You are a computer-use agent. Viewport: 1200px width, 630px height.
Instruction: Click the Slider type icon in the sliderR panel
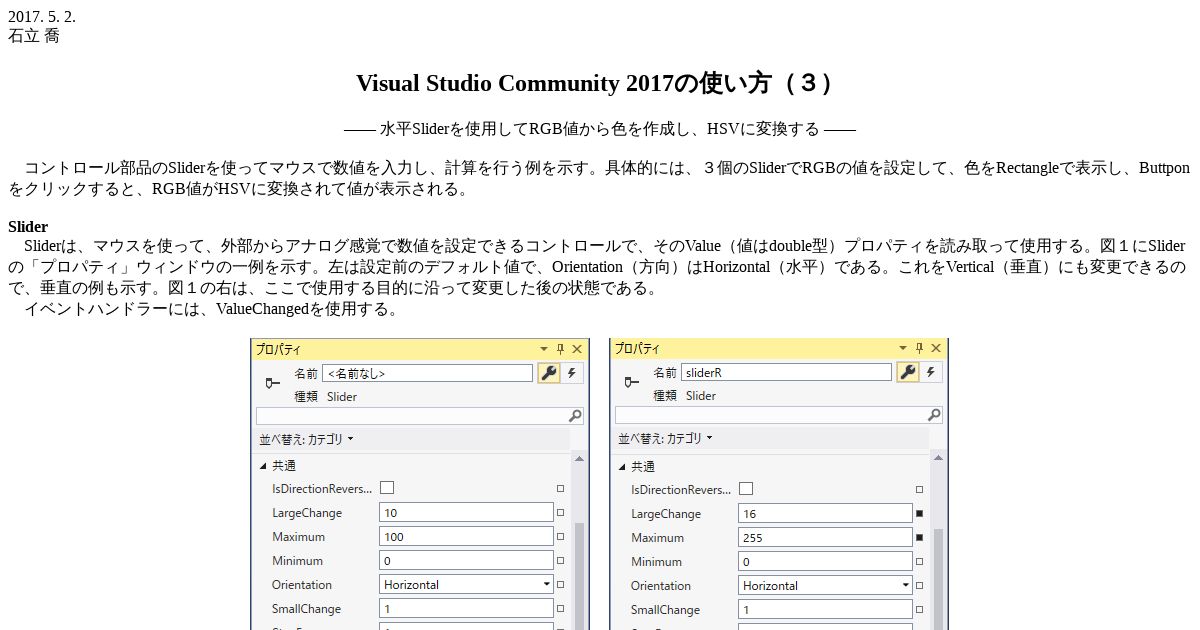pyautogui.click(x=630, y=382)
